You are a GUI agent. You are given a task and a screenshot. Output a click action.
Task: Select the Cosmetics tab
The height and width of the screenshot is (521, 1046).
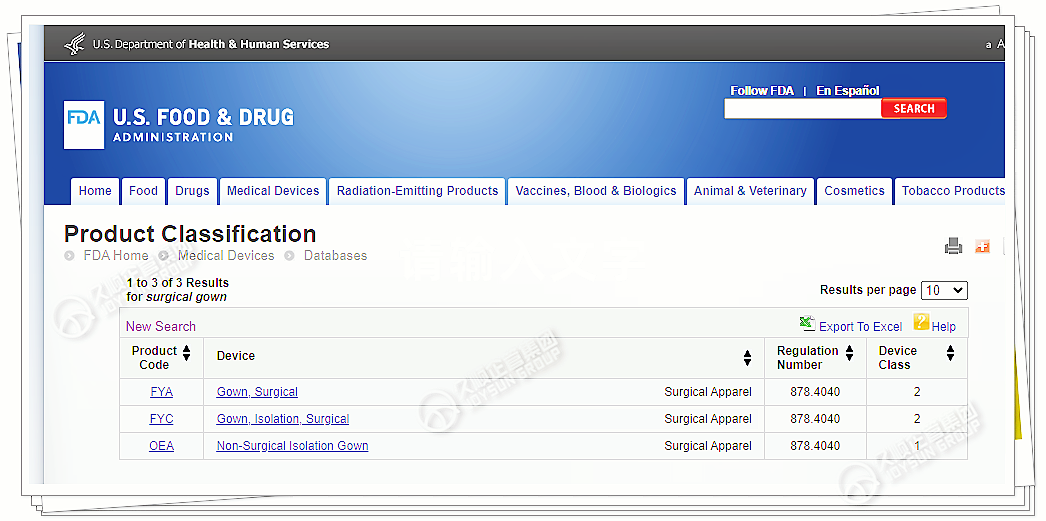(854, 191)
